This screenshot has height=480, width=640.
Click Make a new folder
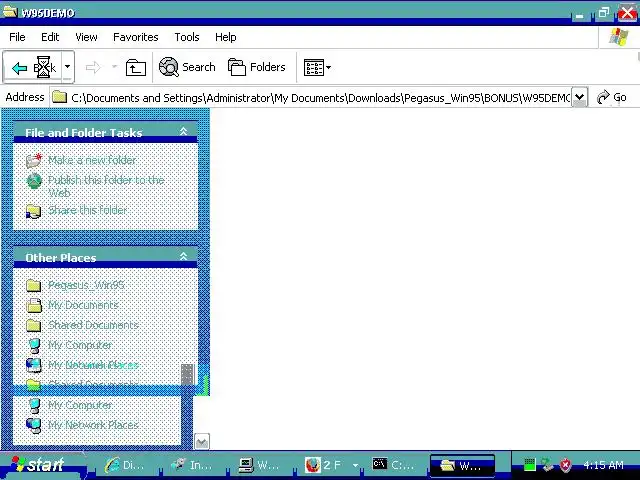(x=92, y=160)
